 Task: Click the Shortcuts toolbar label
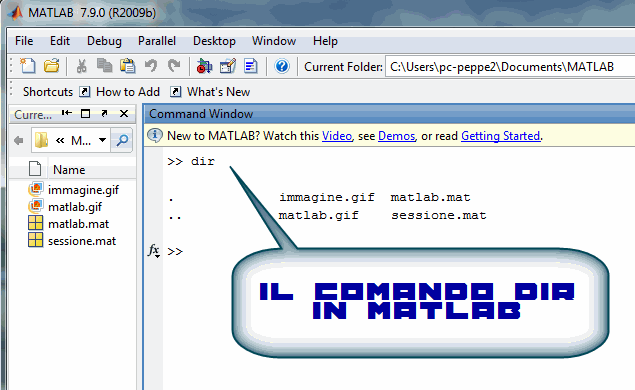pos(48,92)
